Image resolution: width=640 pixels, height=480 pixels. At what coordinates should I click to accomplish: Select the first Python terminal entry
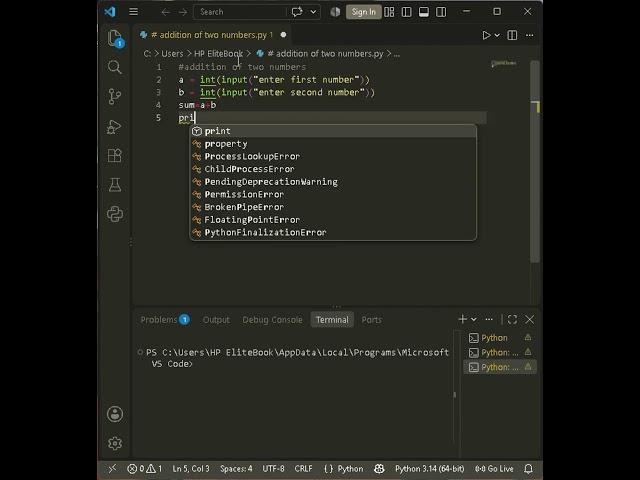pyautogui.click(x=500, y=338)
